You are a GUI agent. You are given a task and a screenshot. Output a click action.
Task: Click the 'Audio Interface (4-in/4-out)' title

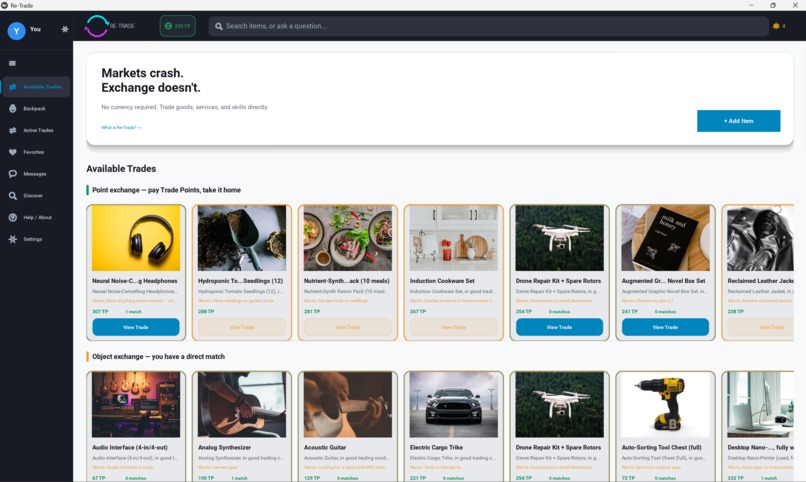130,448
